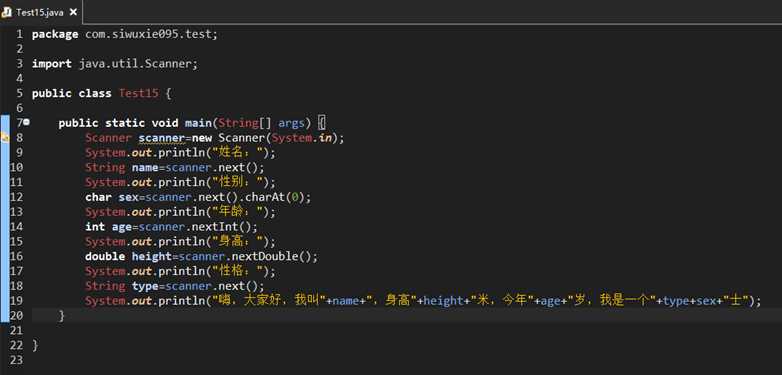Click line number 1 in the gutter
The height and width of the screenshot is (375, 782).
point(19,34)
